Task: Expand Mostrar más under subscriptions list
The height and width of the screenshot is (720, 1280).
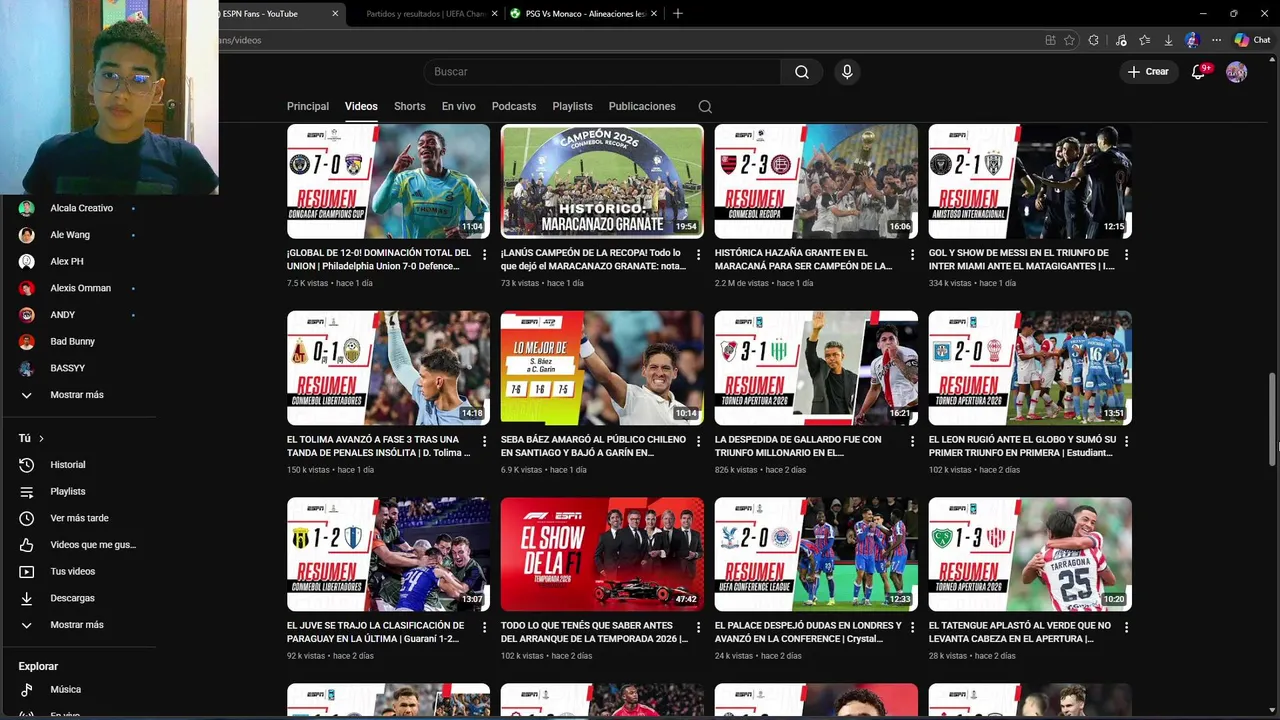Action: click(78, 395)
